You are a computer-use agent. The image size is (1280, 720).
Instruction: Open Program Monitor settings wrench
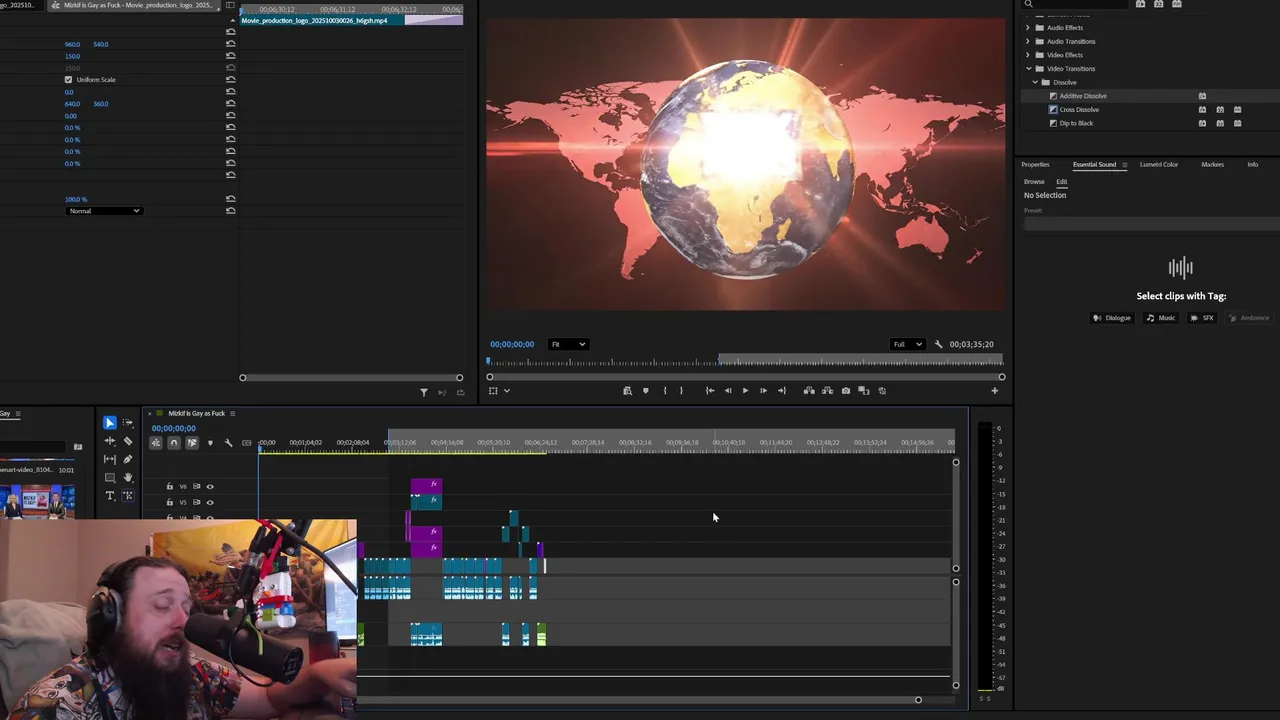click(x=938, y=344)
